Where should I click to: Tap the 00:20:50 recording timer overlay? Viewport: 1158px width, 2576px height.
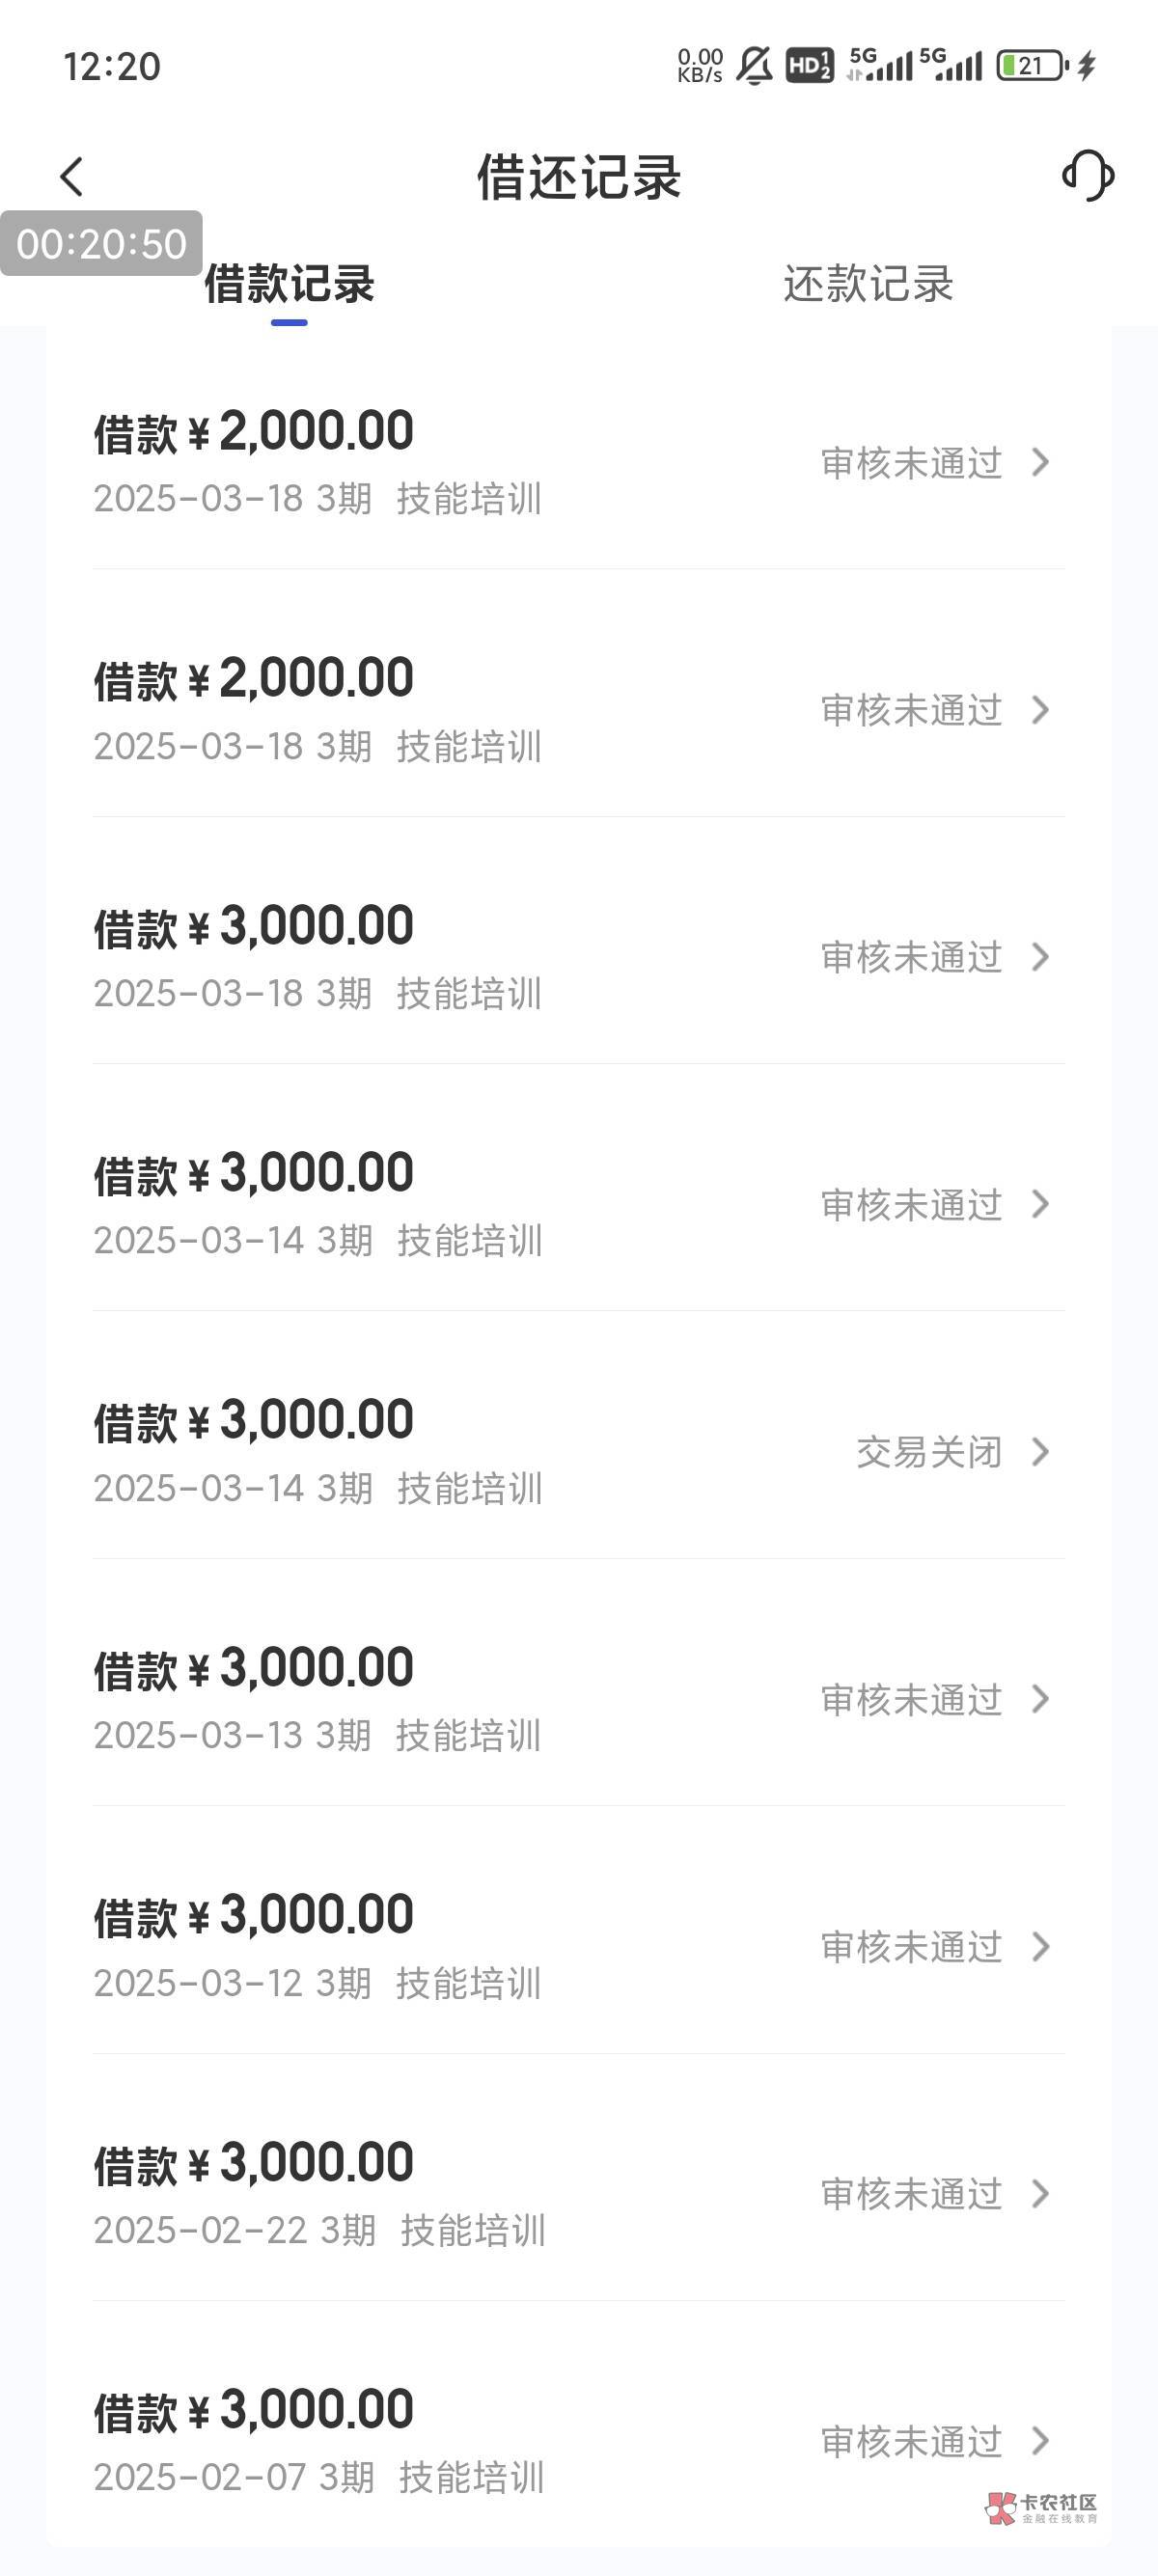[101, 243]
